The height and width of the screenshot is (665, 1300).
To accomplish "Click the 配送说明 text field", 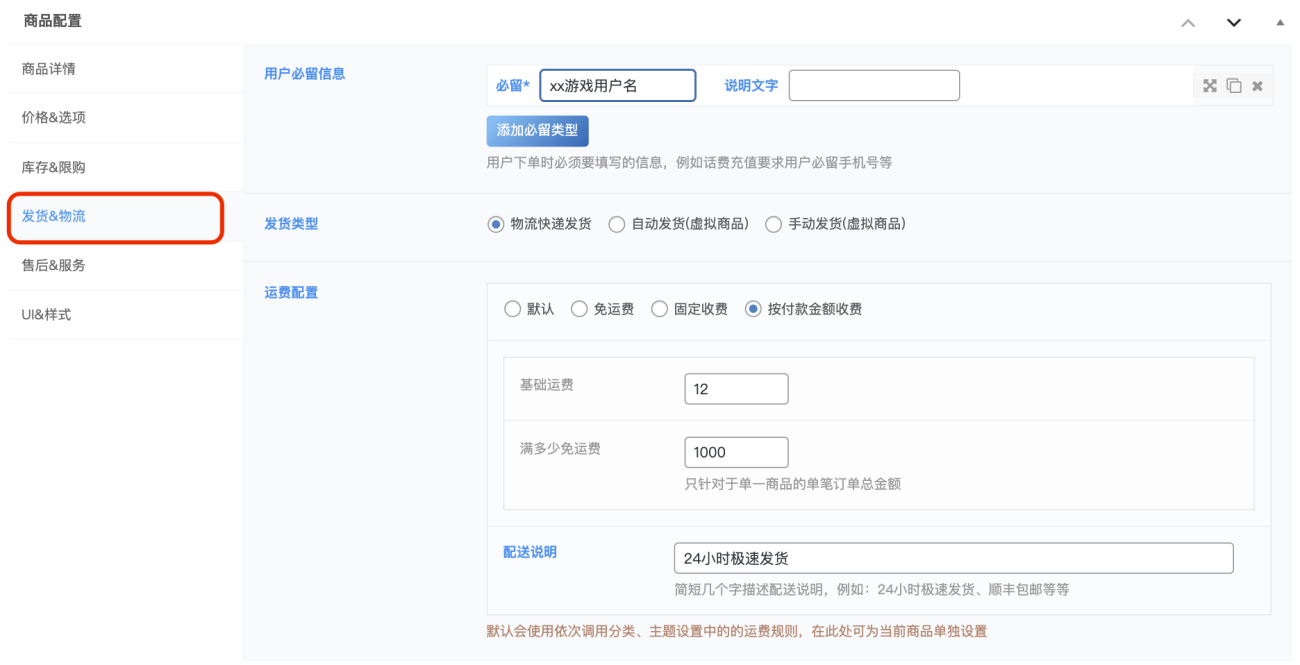I will pyautogui.click(x=953, y=558).
